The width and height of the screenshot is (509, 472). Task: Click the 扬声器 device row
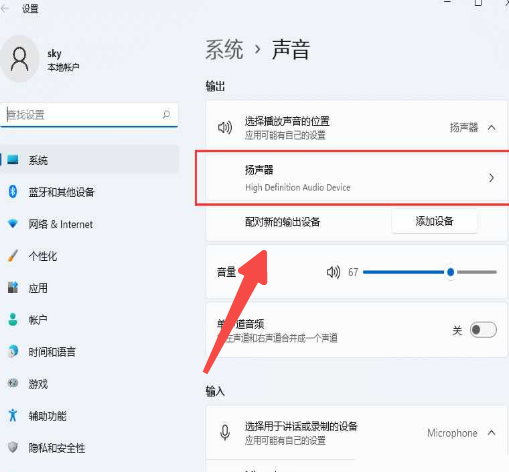coord(357,178)
